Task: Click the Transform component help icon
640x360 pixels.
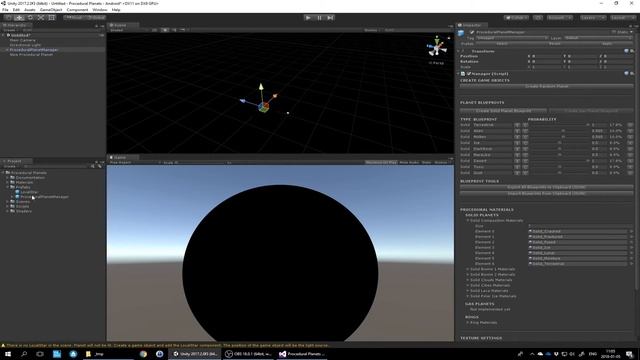Action: (626, 51)
